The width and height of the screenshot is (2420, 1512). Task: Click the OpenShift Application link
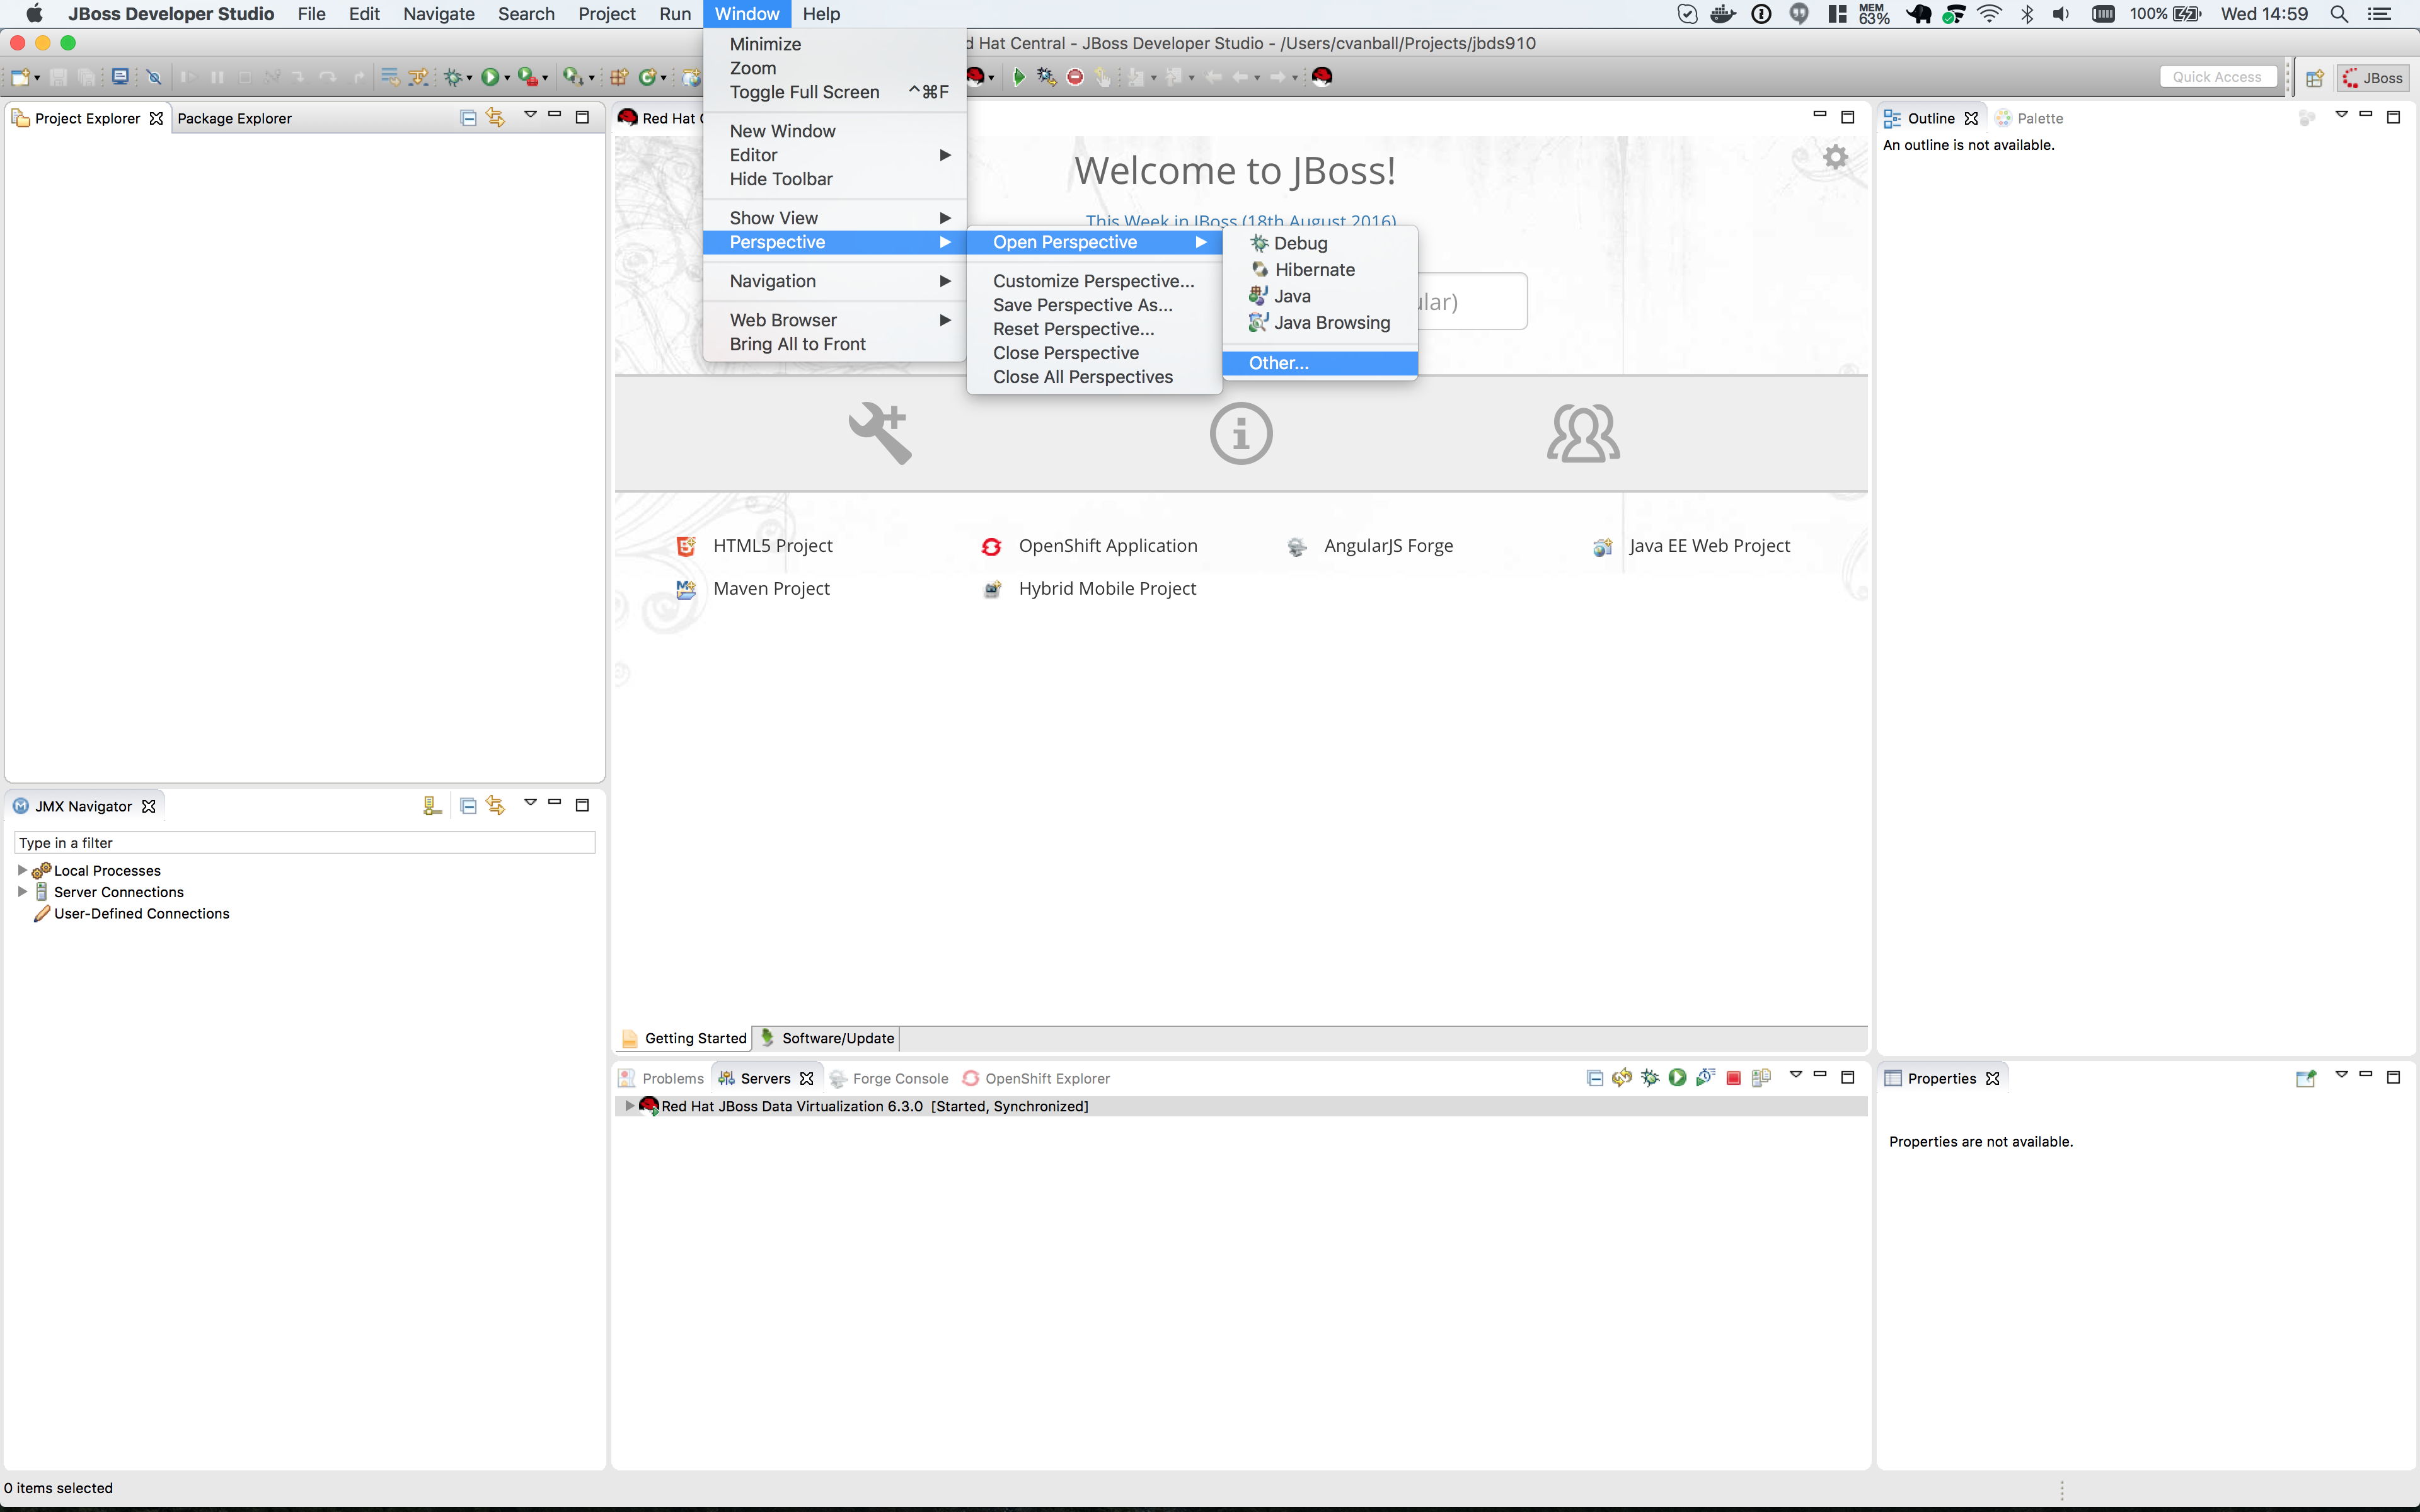[x=1107, y=546]
